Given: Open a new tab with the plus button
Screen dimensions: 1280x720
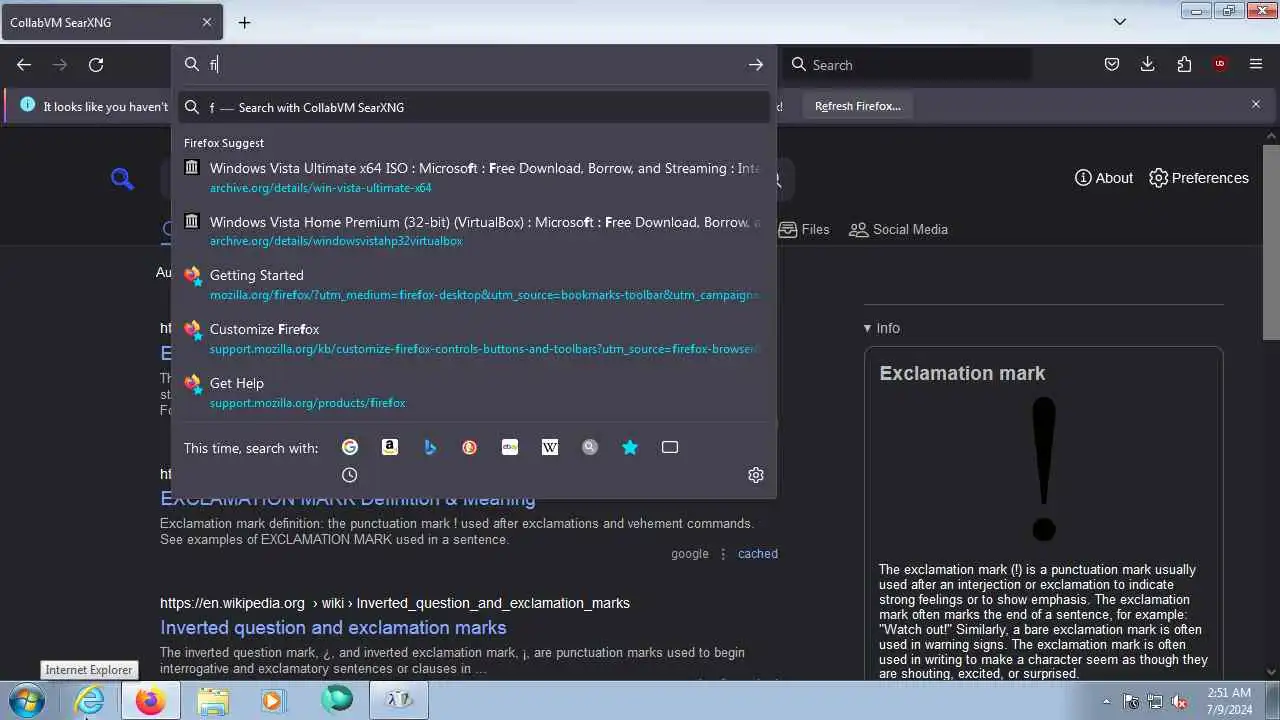Looking at the screenshot, I should (x=244, y=22).
